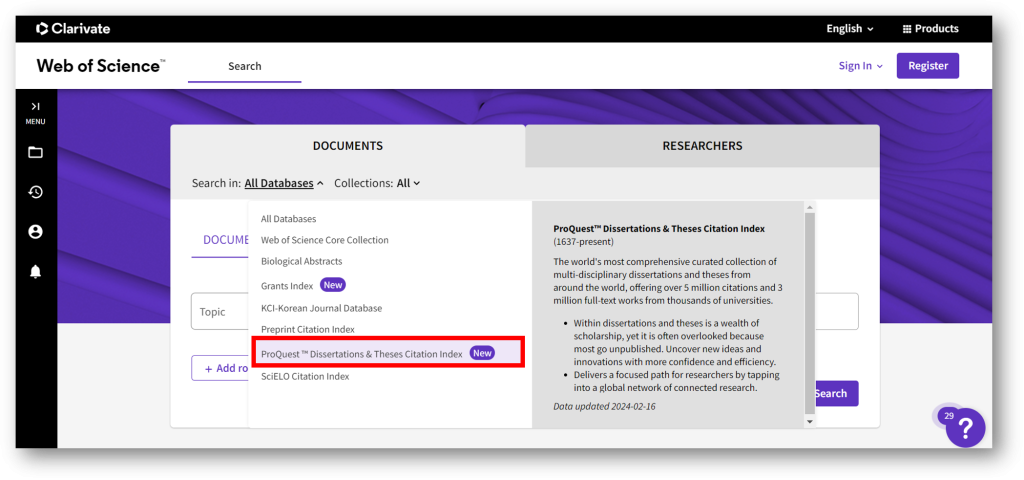The height and width of the screenshot is (480, 1024).
Task: Open notifications bell icon
Action: pyautogui.click(x=35, y=272)
